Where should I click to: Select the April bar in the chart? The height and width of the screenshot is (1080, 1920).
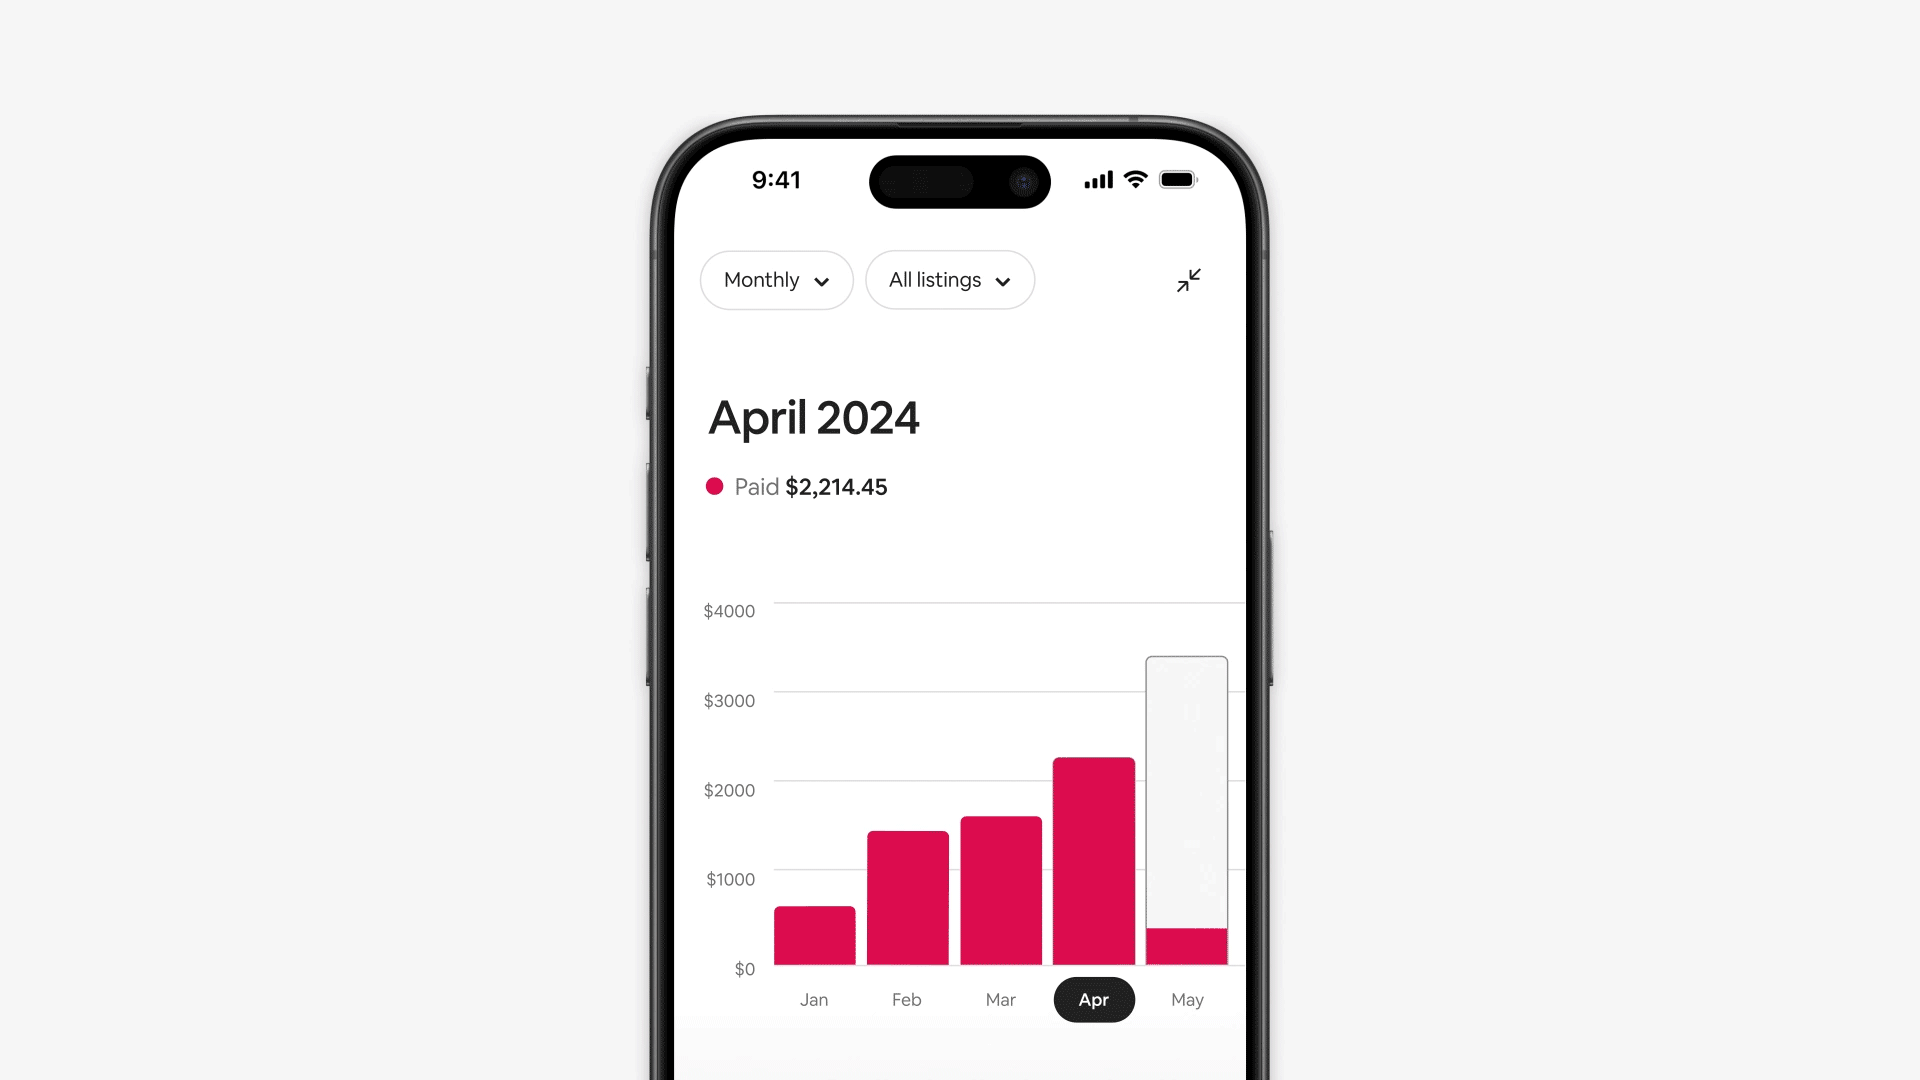coord(1092,857)
